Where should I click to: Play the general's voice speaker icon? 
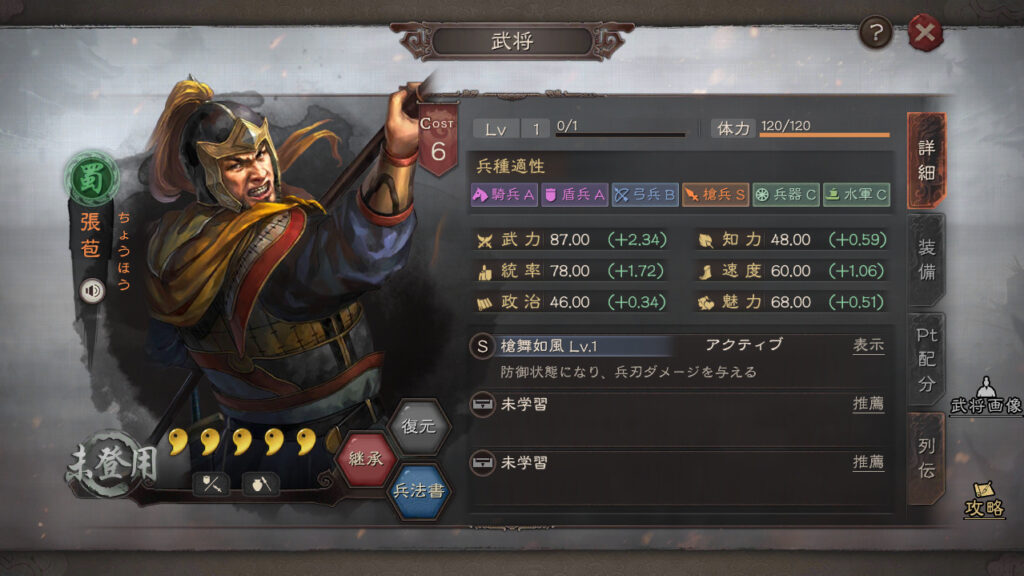[93, 291]
